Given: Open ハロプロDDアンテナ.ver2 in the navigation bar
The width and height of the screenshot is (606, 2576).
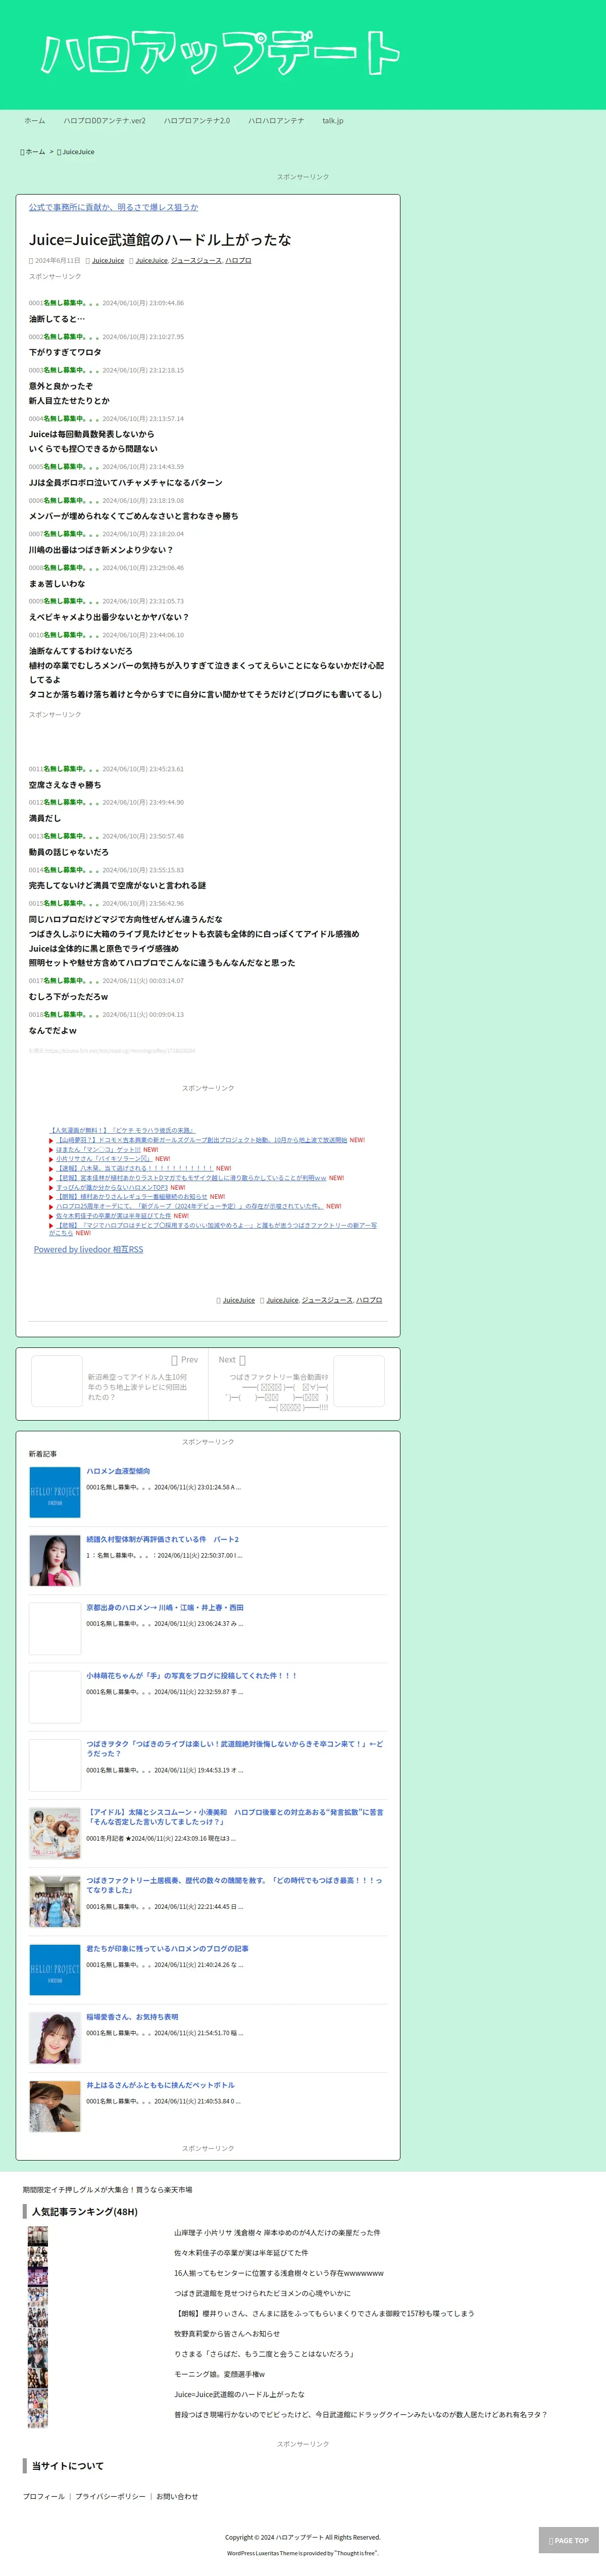Looking at the screenshot, I should coord(105,121).
